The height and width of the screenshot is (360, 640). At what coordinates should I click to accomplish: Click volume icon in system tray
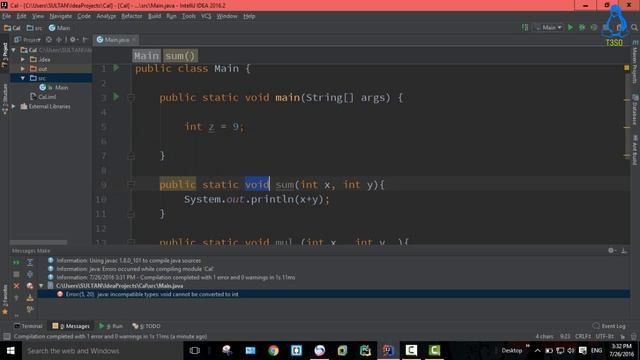571,351
